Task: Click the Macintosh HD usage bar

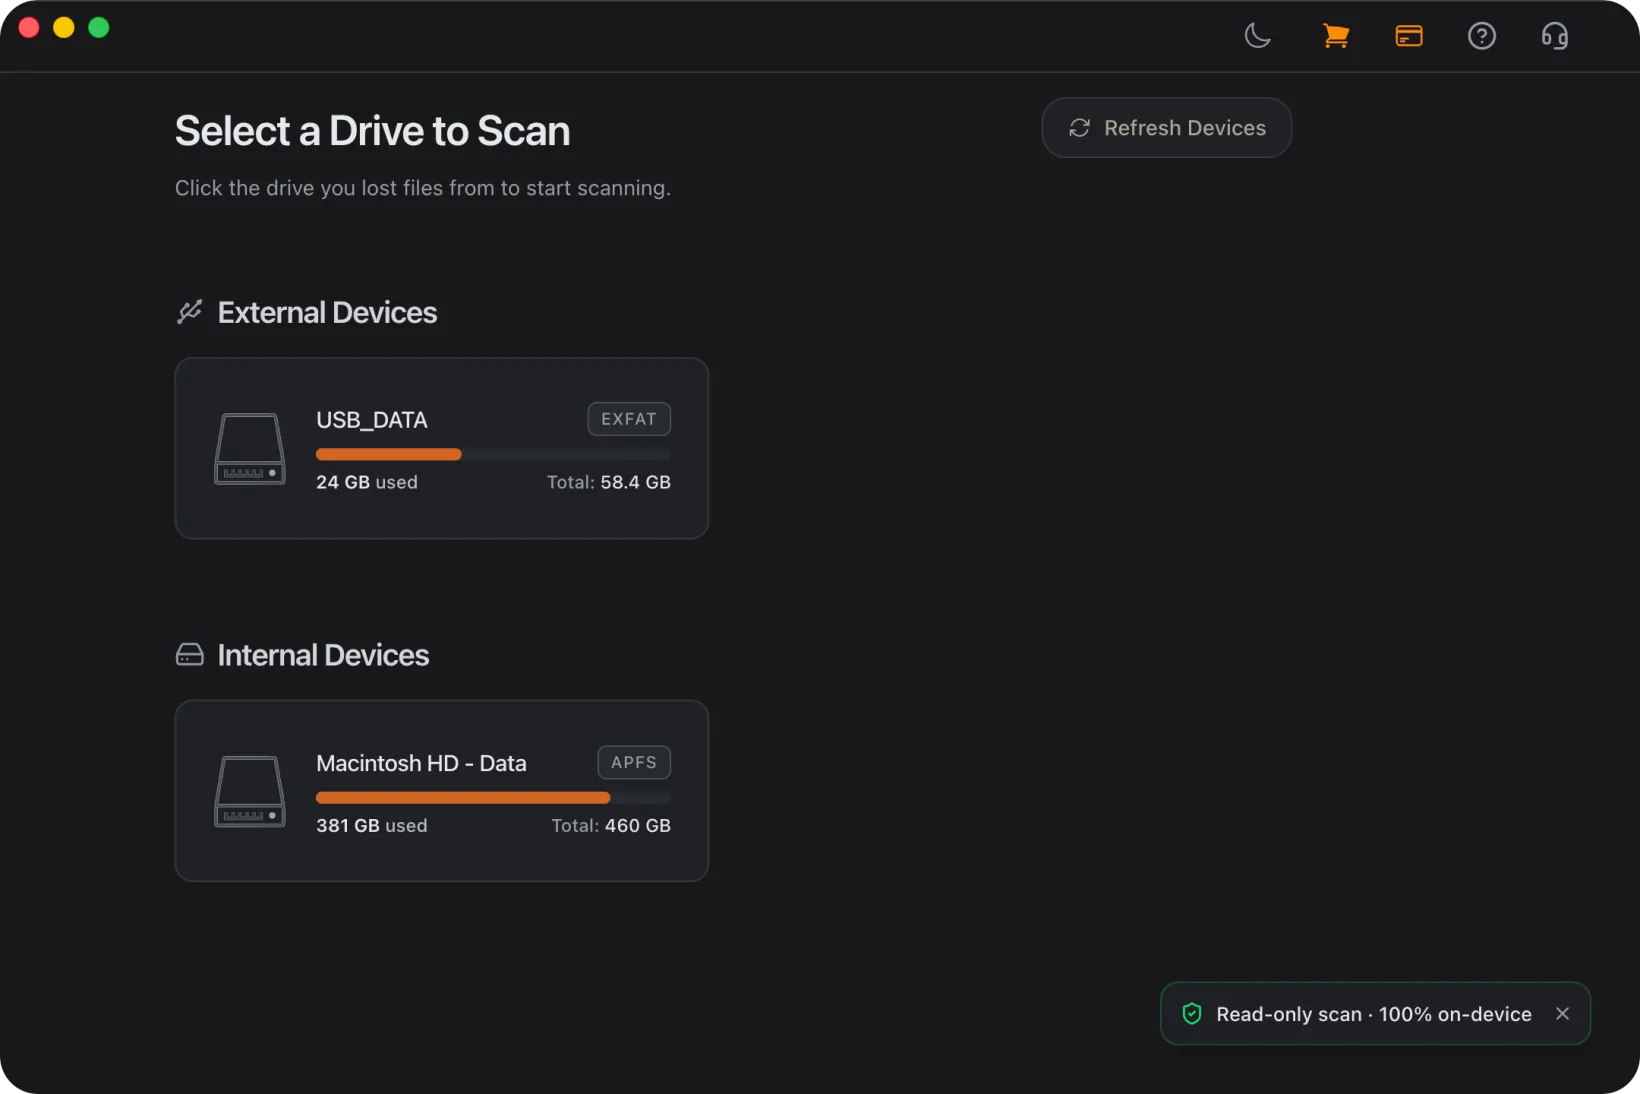Action: (493, 797)
